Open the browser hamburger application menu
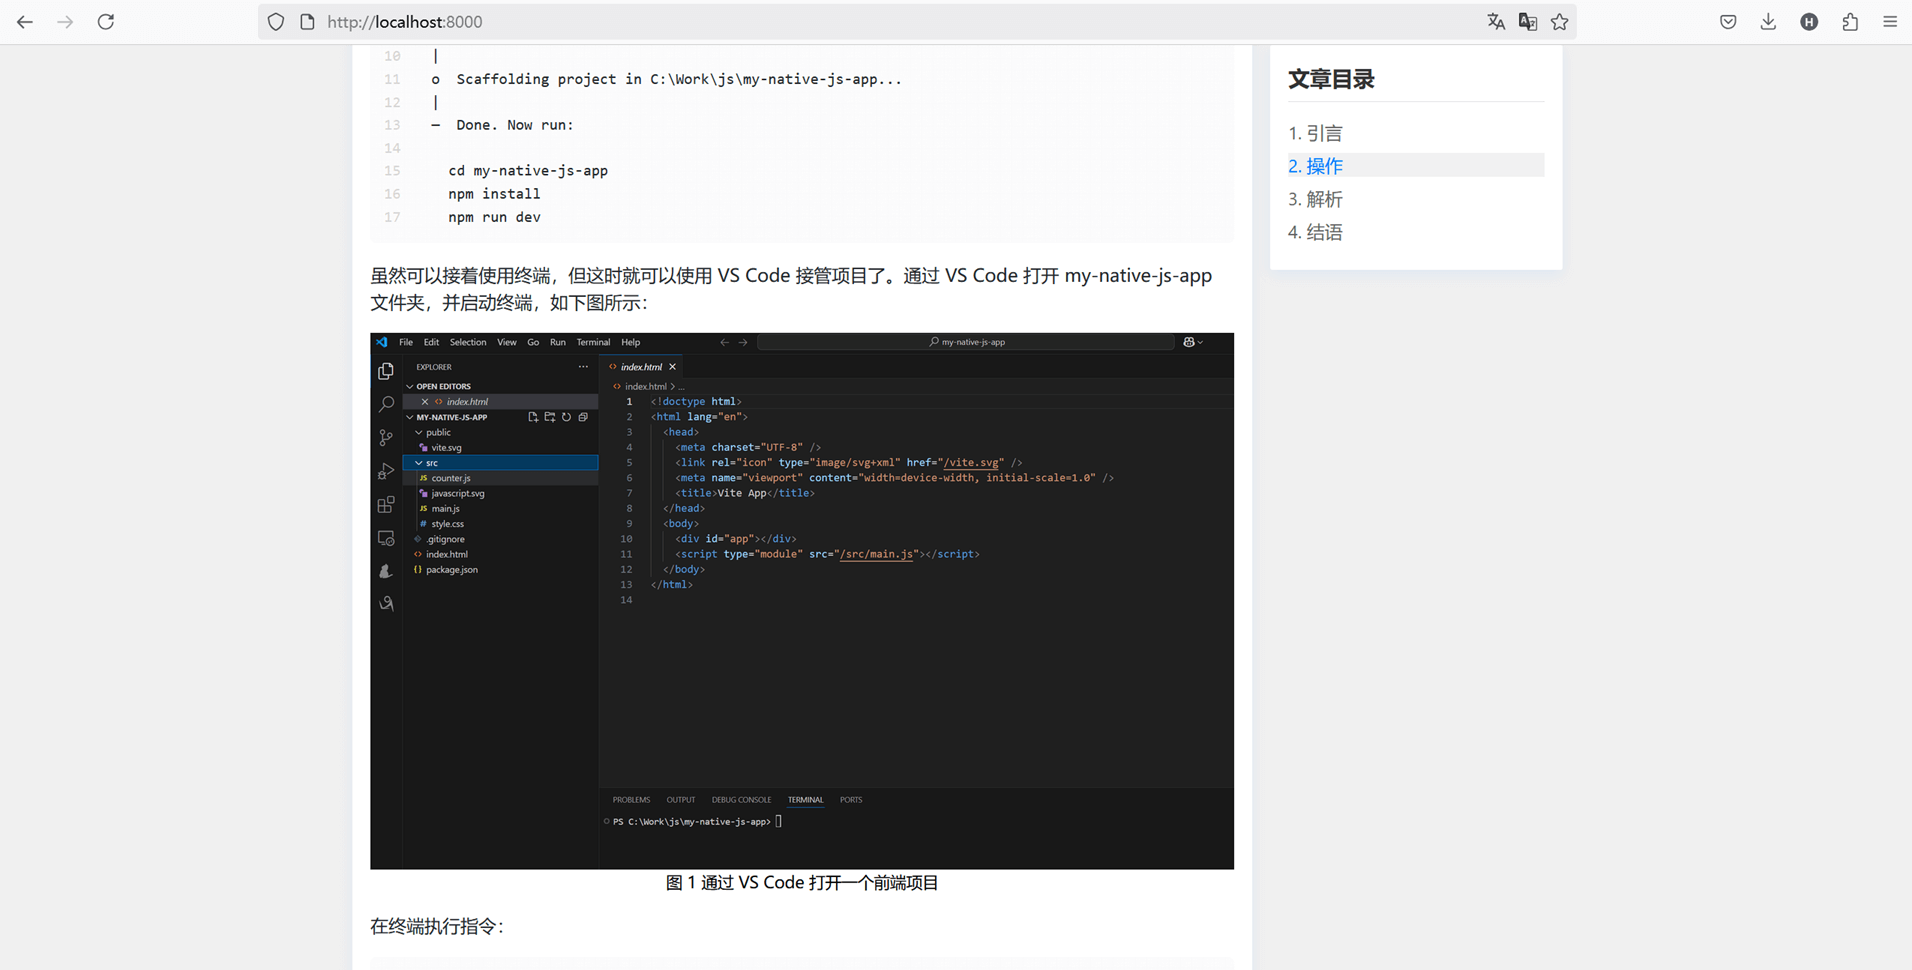This screenshot has height=970, width=1912. (x=1889, y=22)
